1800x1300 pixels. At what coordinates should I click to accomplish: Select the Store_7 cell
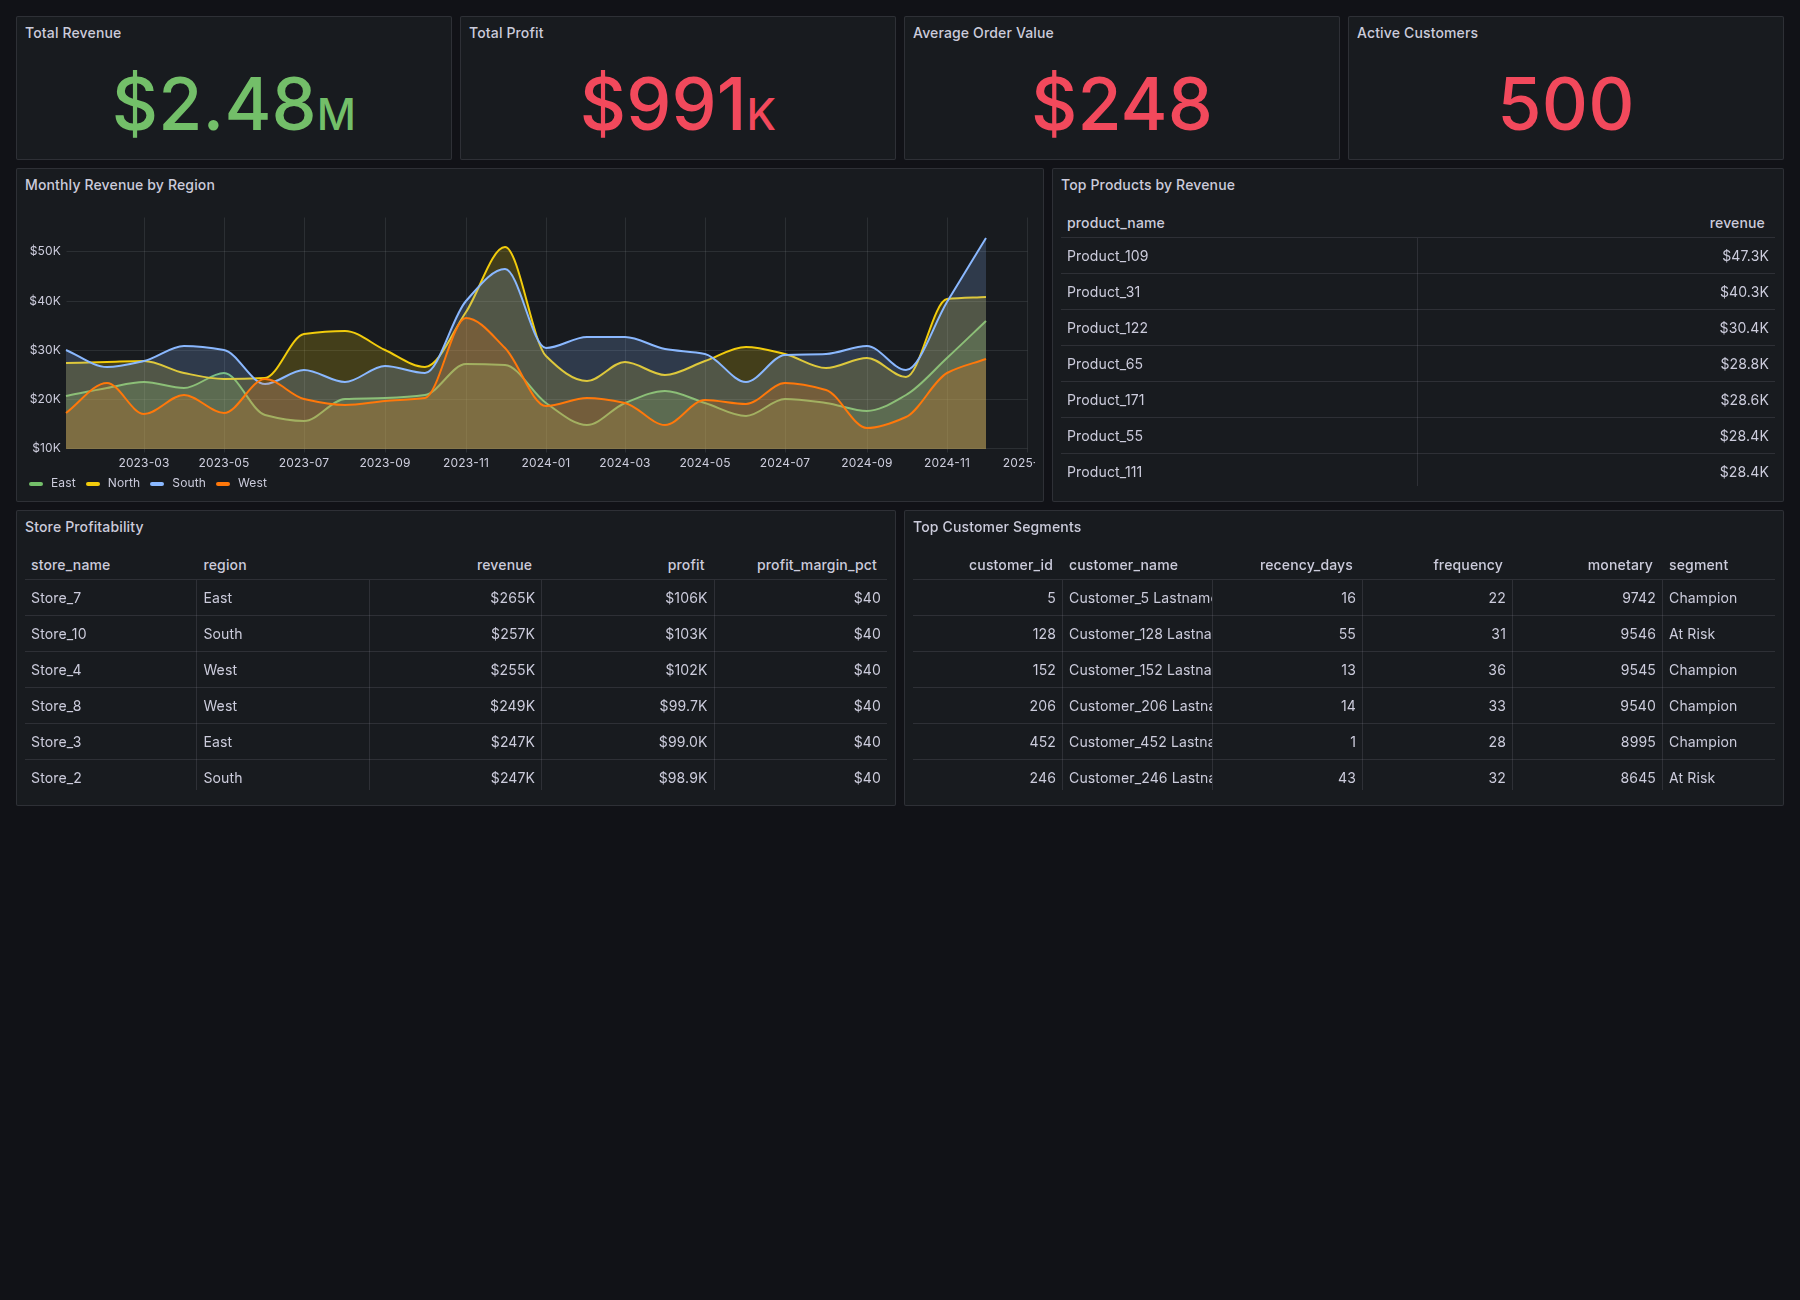pos(111,598)
